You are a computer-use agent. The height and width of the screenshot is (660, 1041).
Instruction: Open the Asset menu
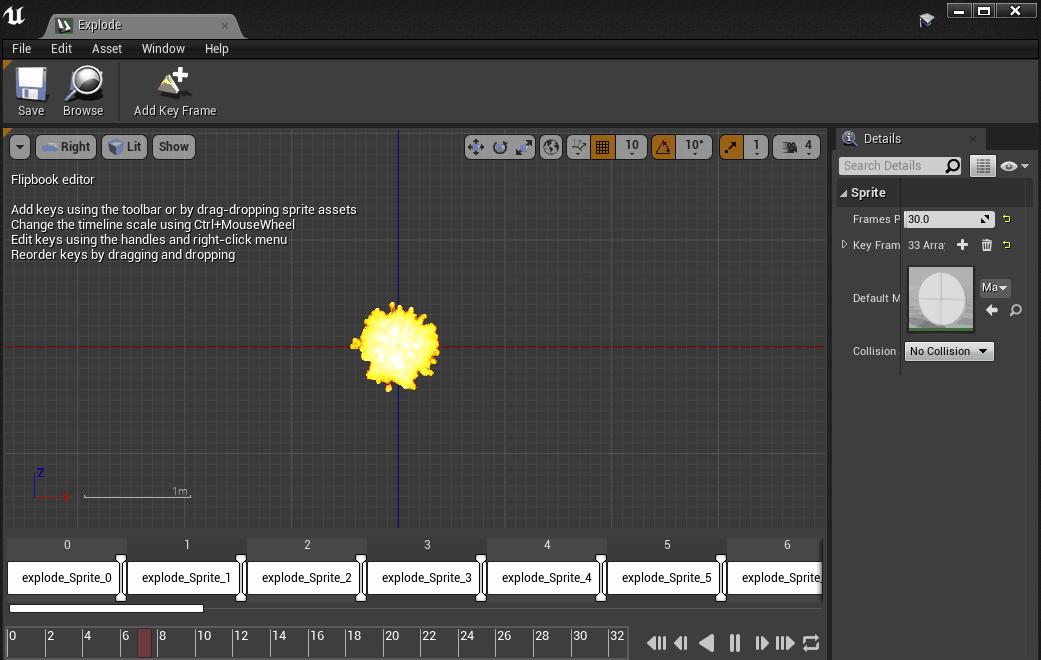pyautogui.click(x=106, y=48)
